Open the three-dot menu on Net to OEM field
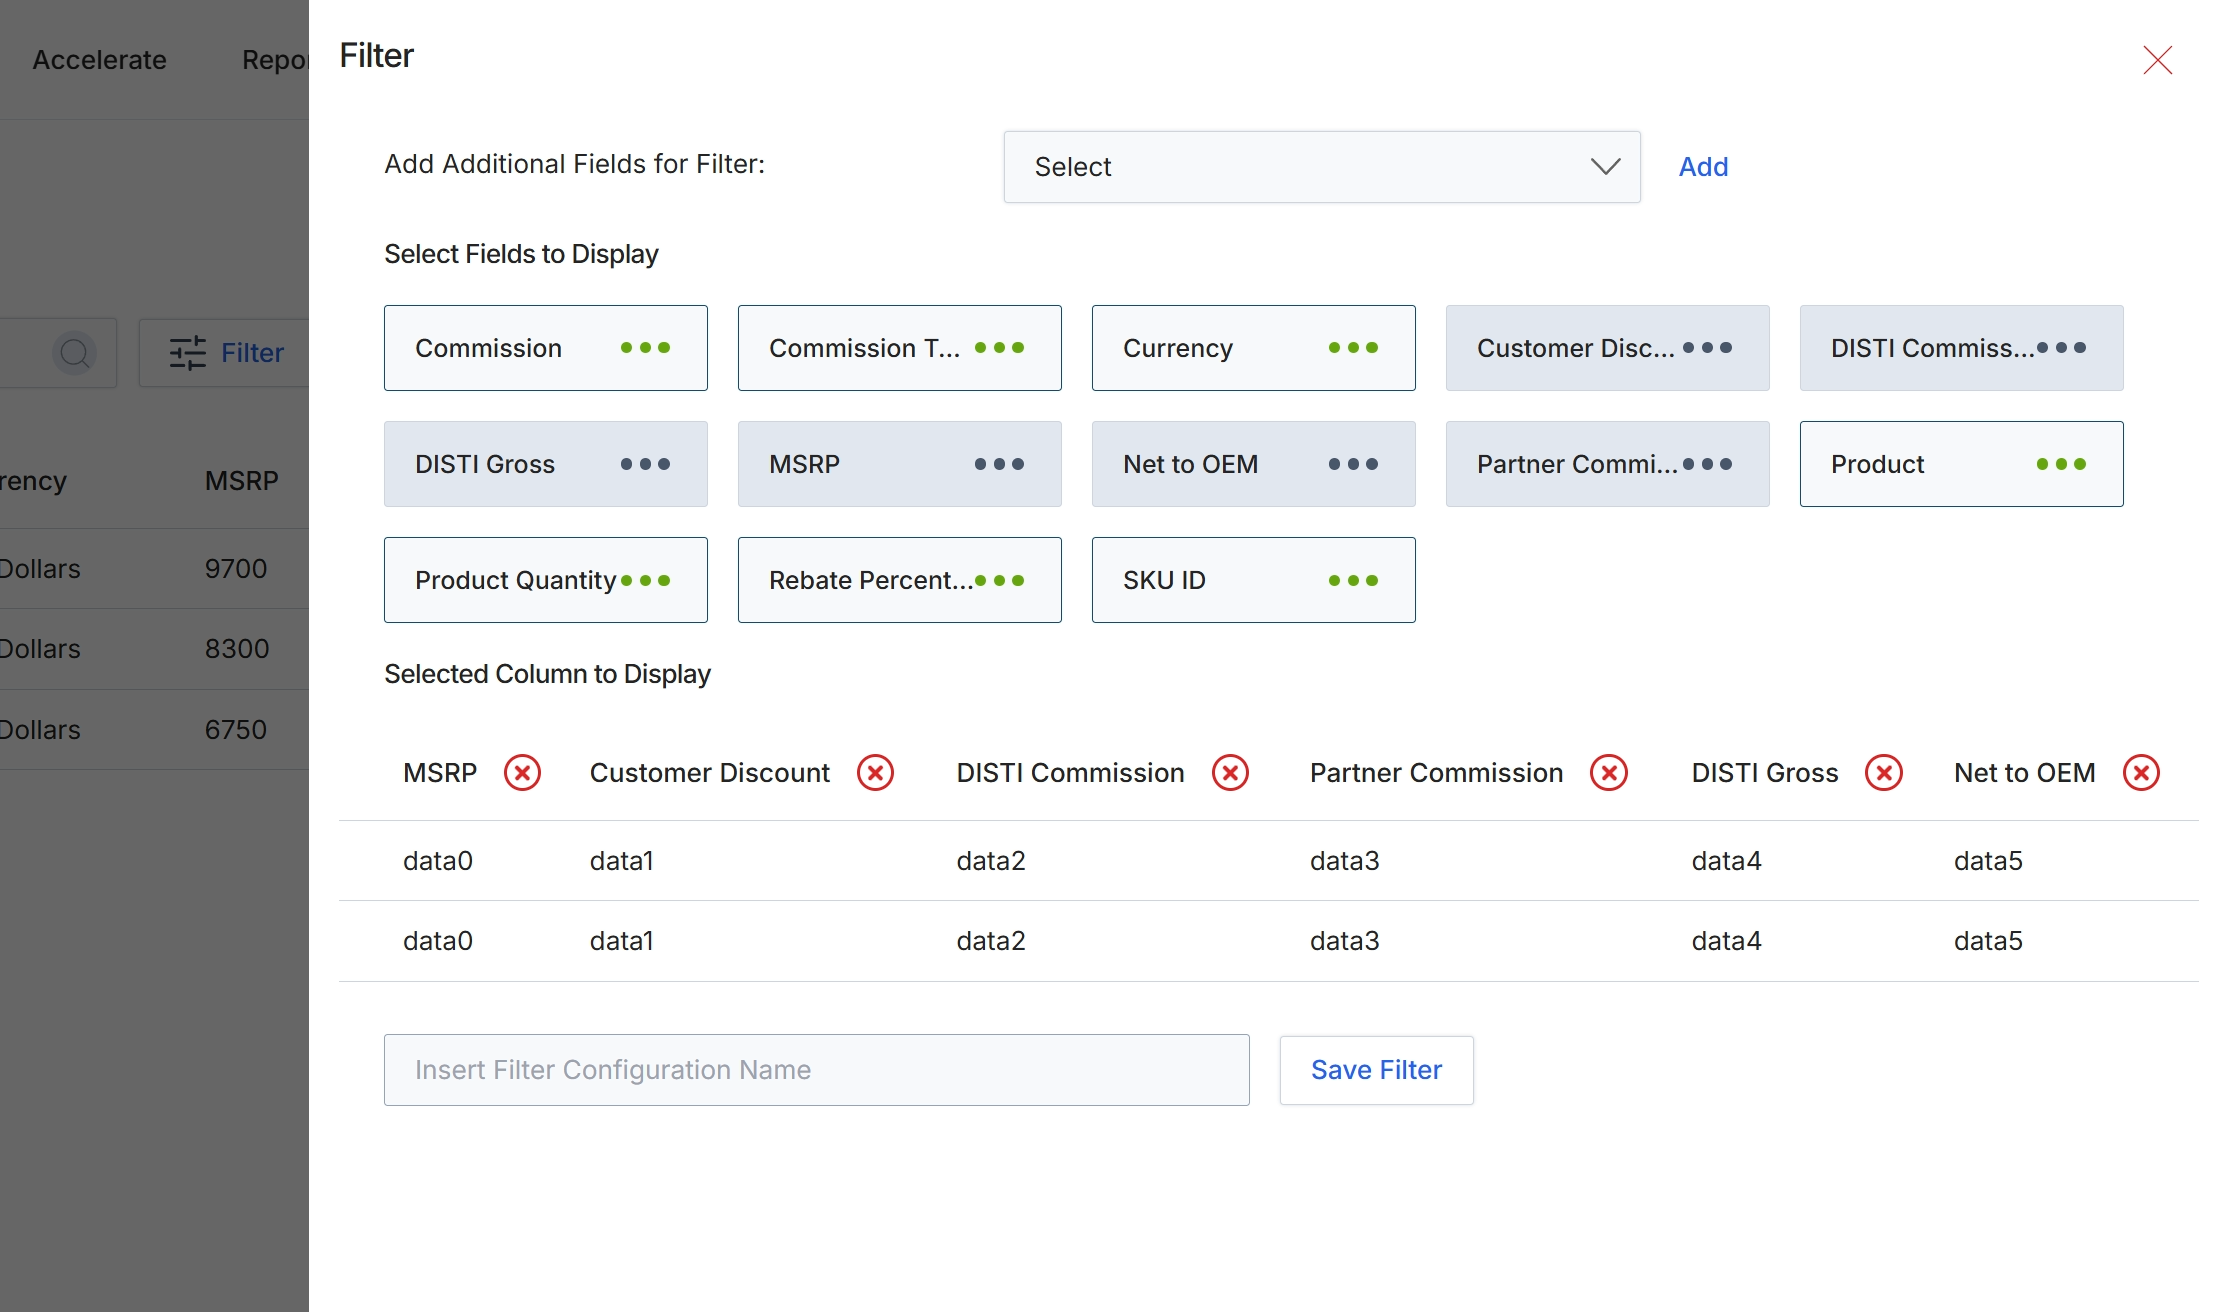The height and width of the screenshot is (1312, 2229). 1353,464
